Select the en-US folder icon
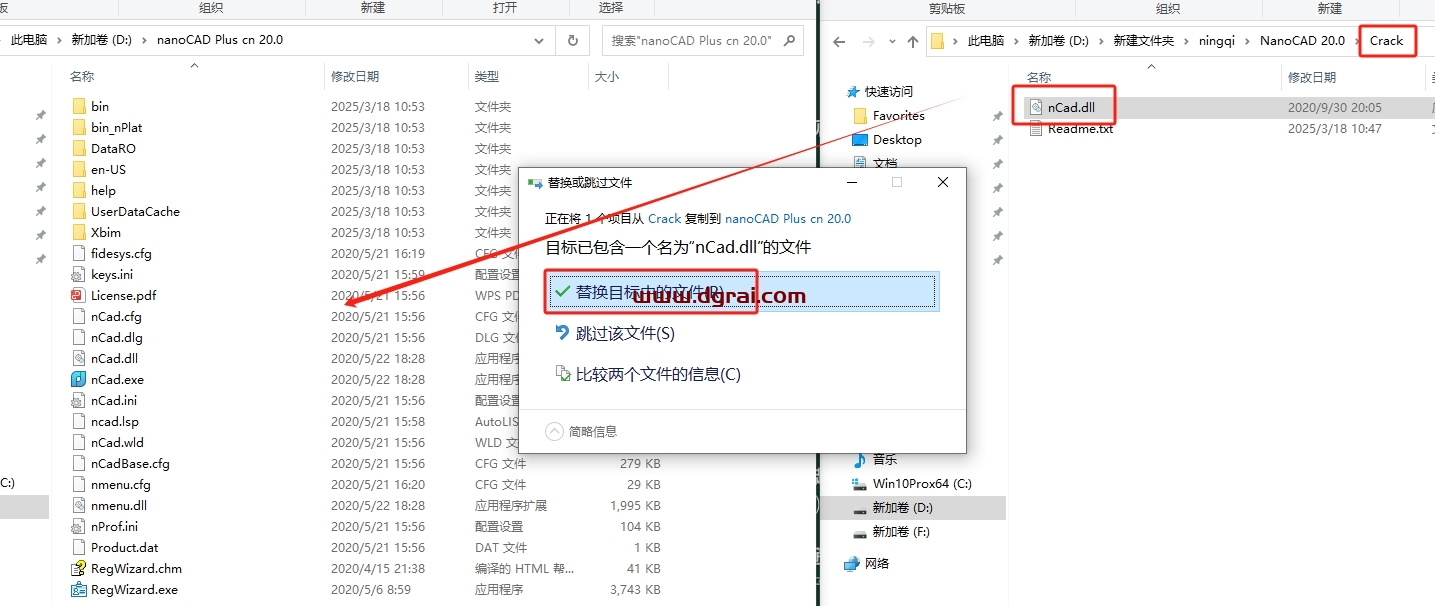Screen dimensions: 1435x606 pos(79,169)
